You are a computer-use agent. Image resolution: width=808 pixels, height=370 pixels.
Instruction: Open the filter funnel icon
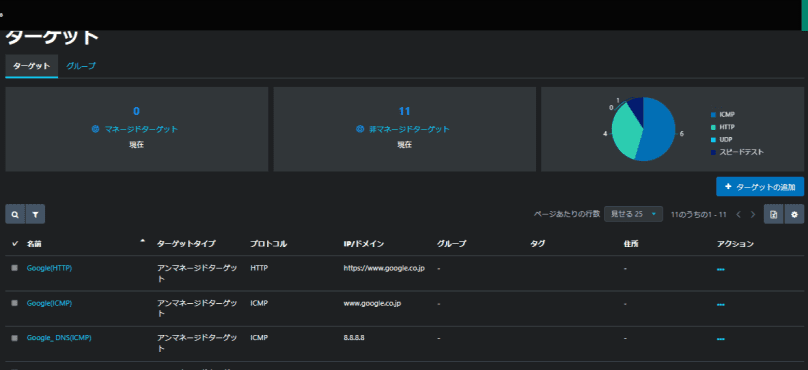(x=35, y=214)
